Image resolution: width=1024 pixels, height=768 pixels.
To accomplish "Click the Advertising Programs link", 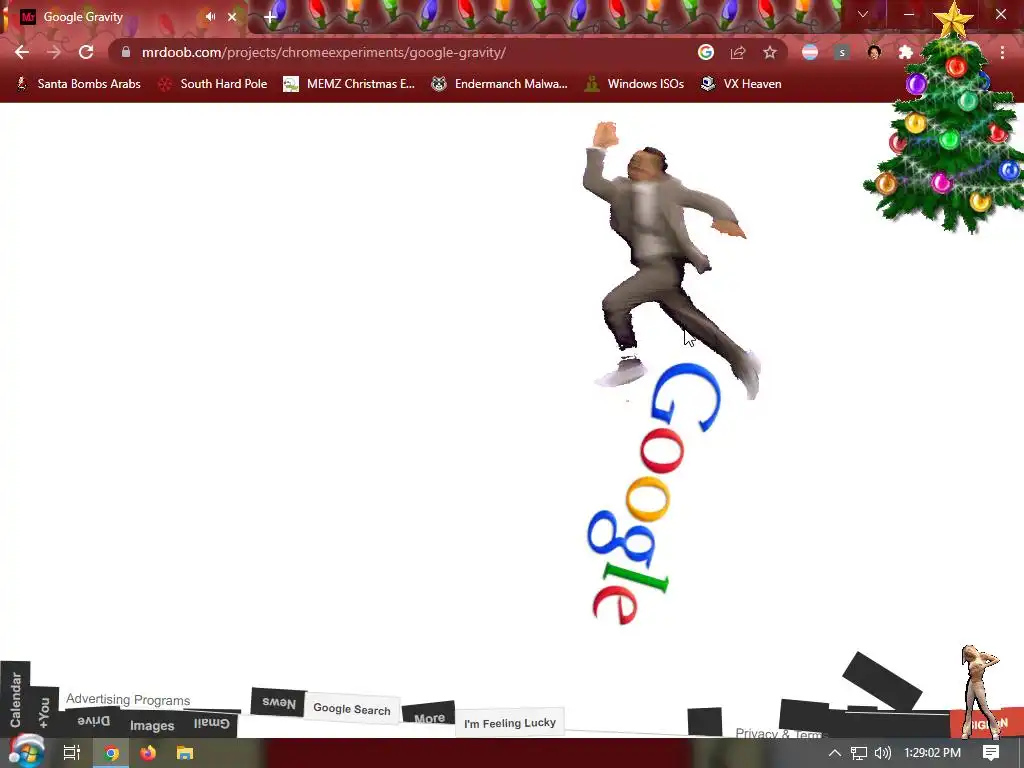I will point(128,699).
